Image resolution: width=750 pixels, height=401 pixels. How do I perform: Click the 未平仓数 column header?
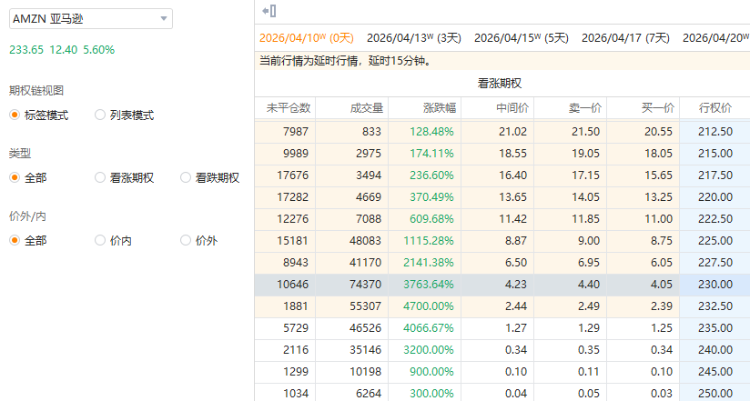(x=288, y=108)
